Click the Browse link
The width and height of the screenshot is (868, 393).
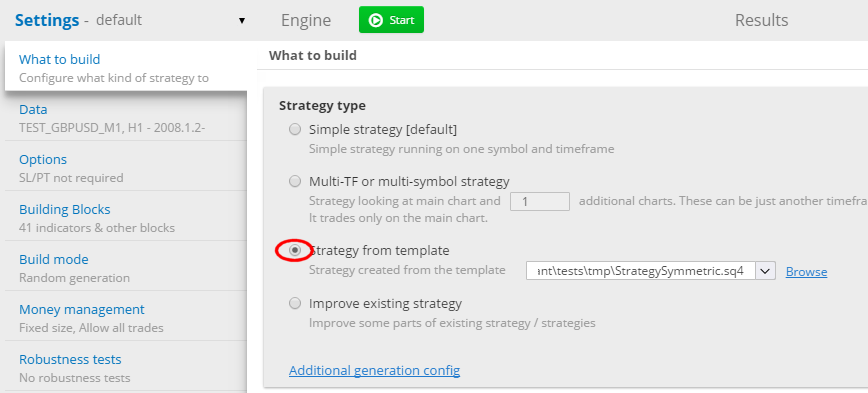tap(807, 272)
